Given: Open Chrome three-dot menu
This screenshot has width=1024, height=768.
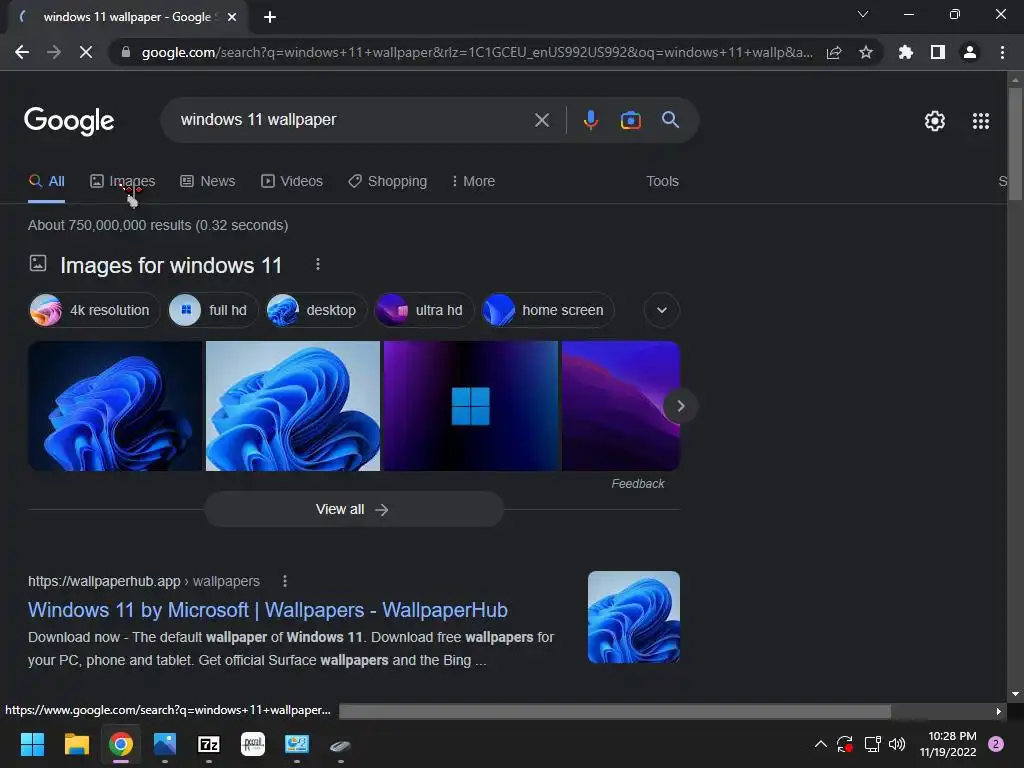Looking at the screenshot, I should pyautogui.click(x=1002, y=52).
